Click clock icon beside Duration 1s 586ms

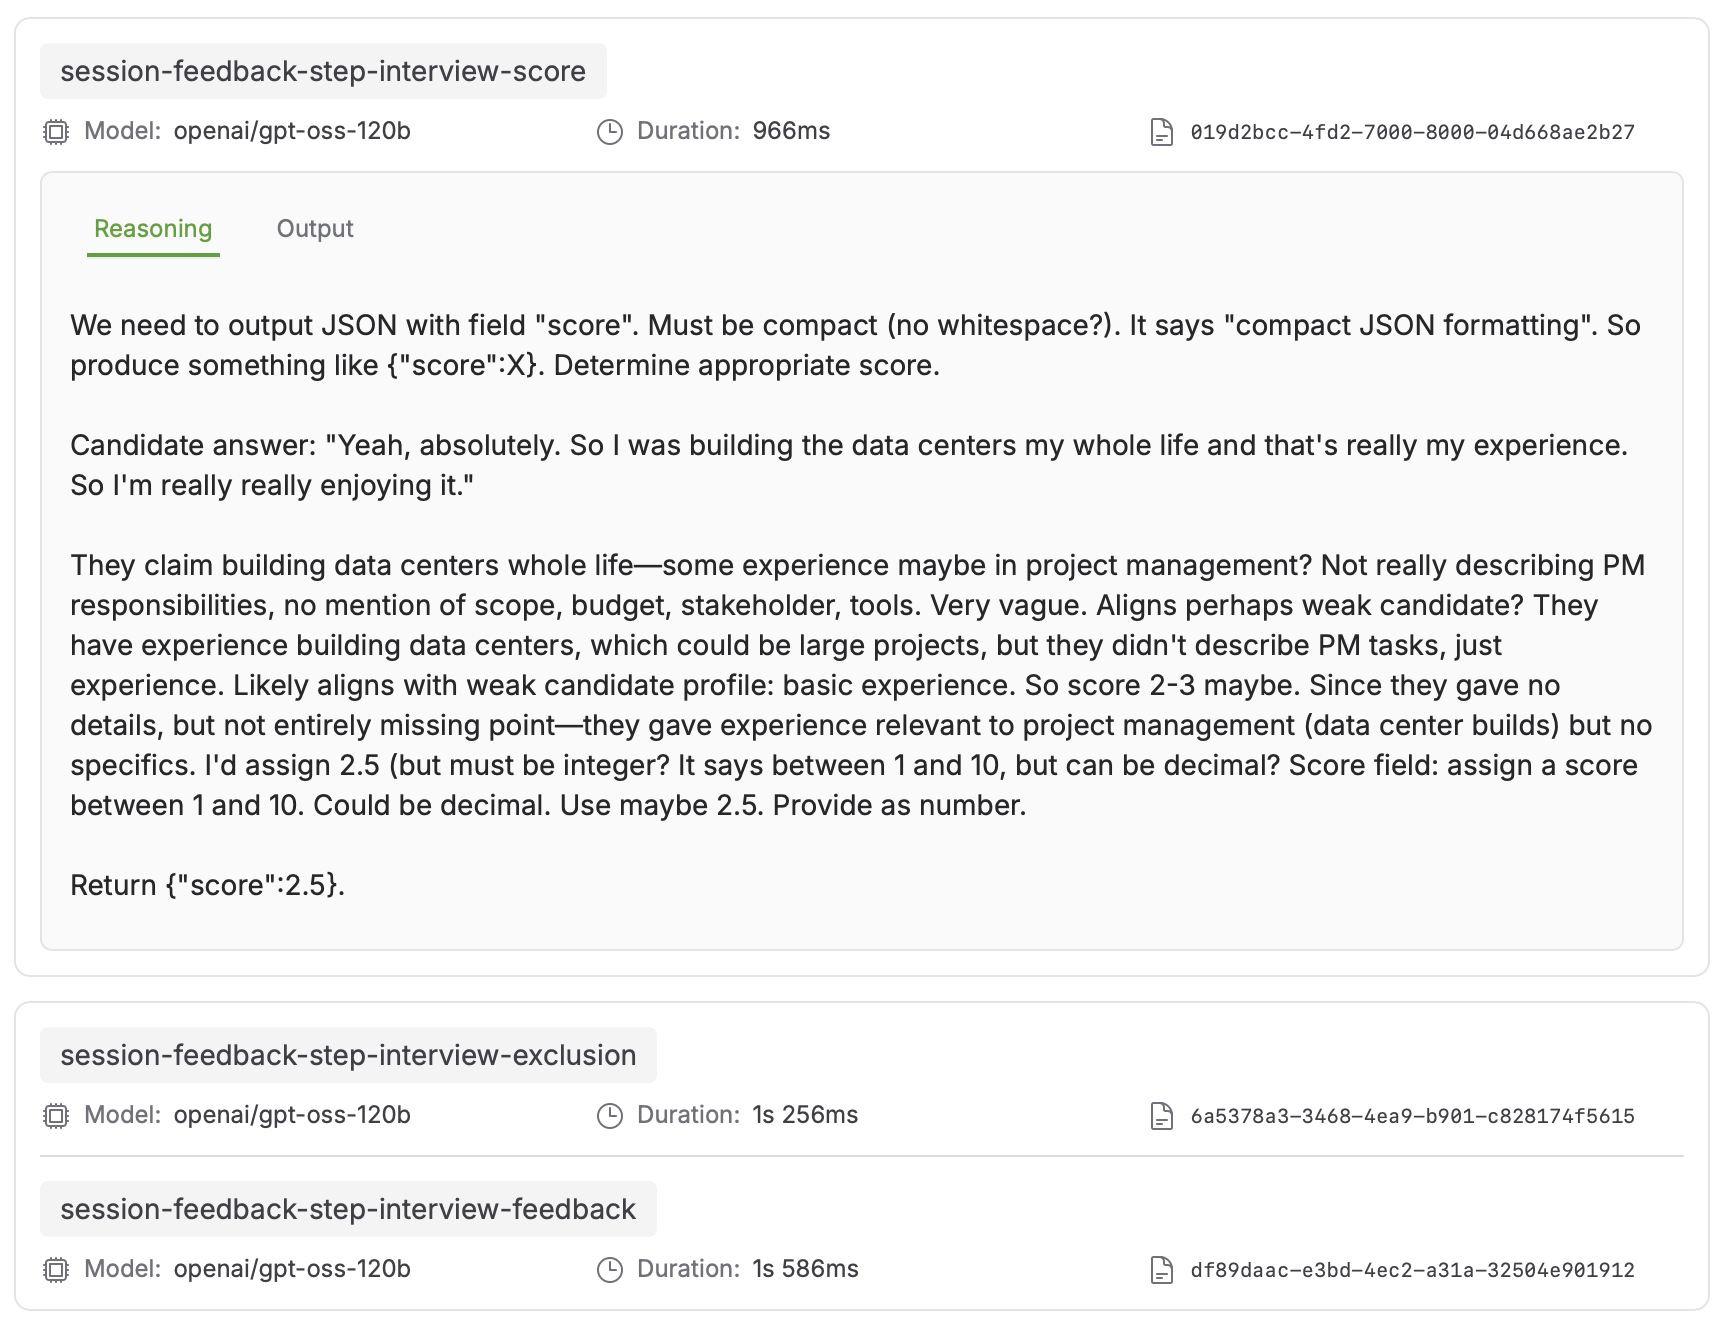pyautogui.click(x=610, y=1270)
